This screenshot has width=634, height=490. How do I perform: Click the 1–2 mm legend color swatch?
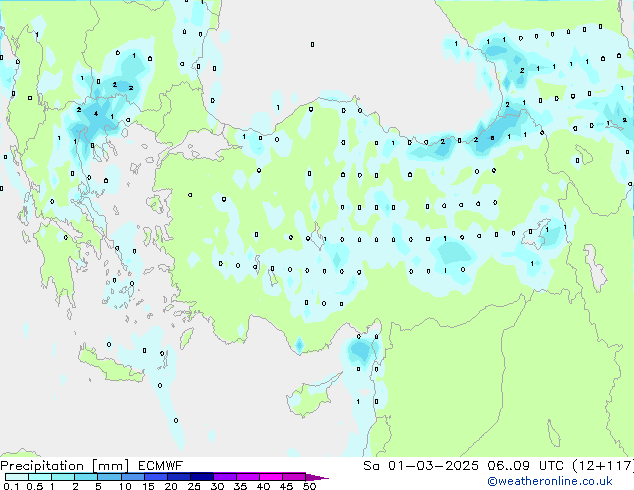click(63, 477)
